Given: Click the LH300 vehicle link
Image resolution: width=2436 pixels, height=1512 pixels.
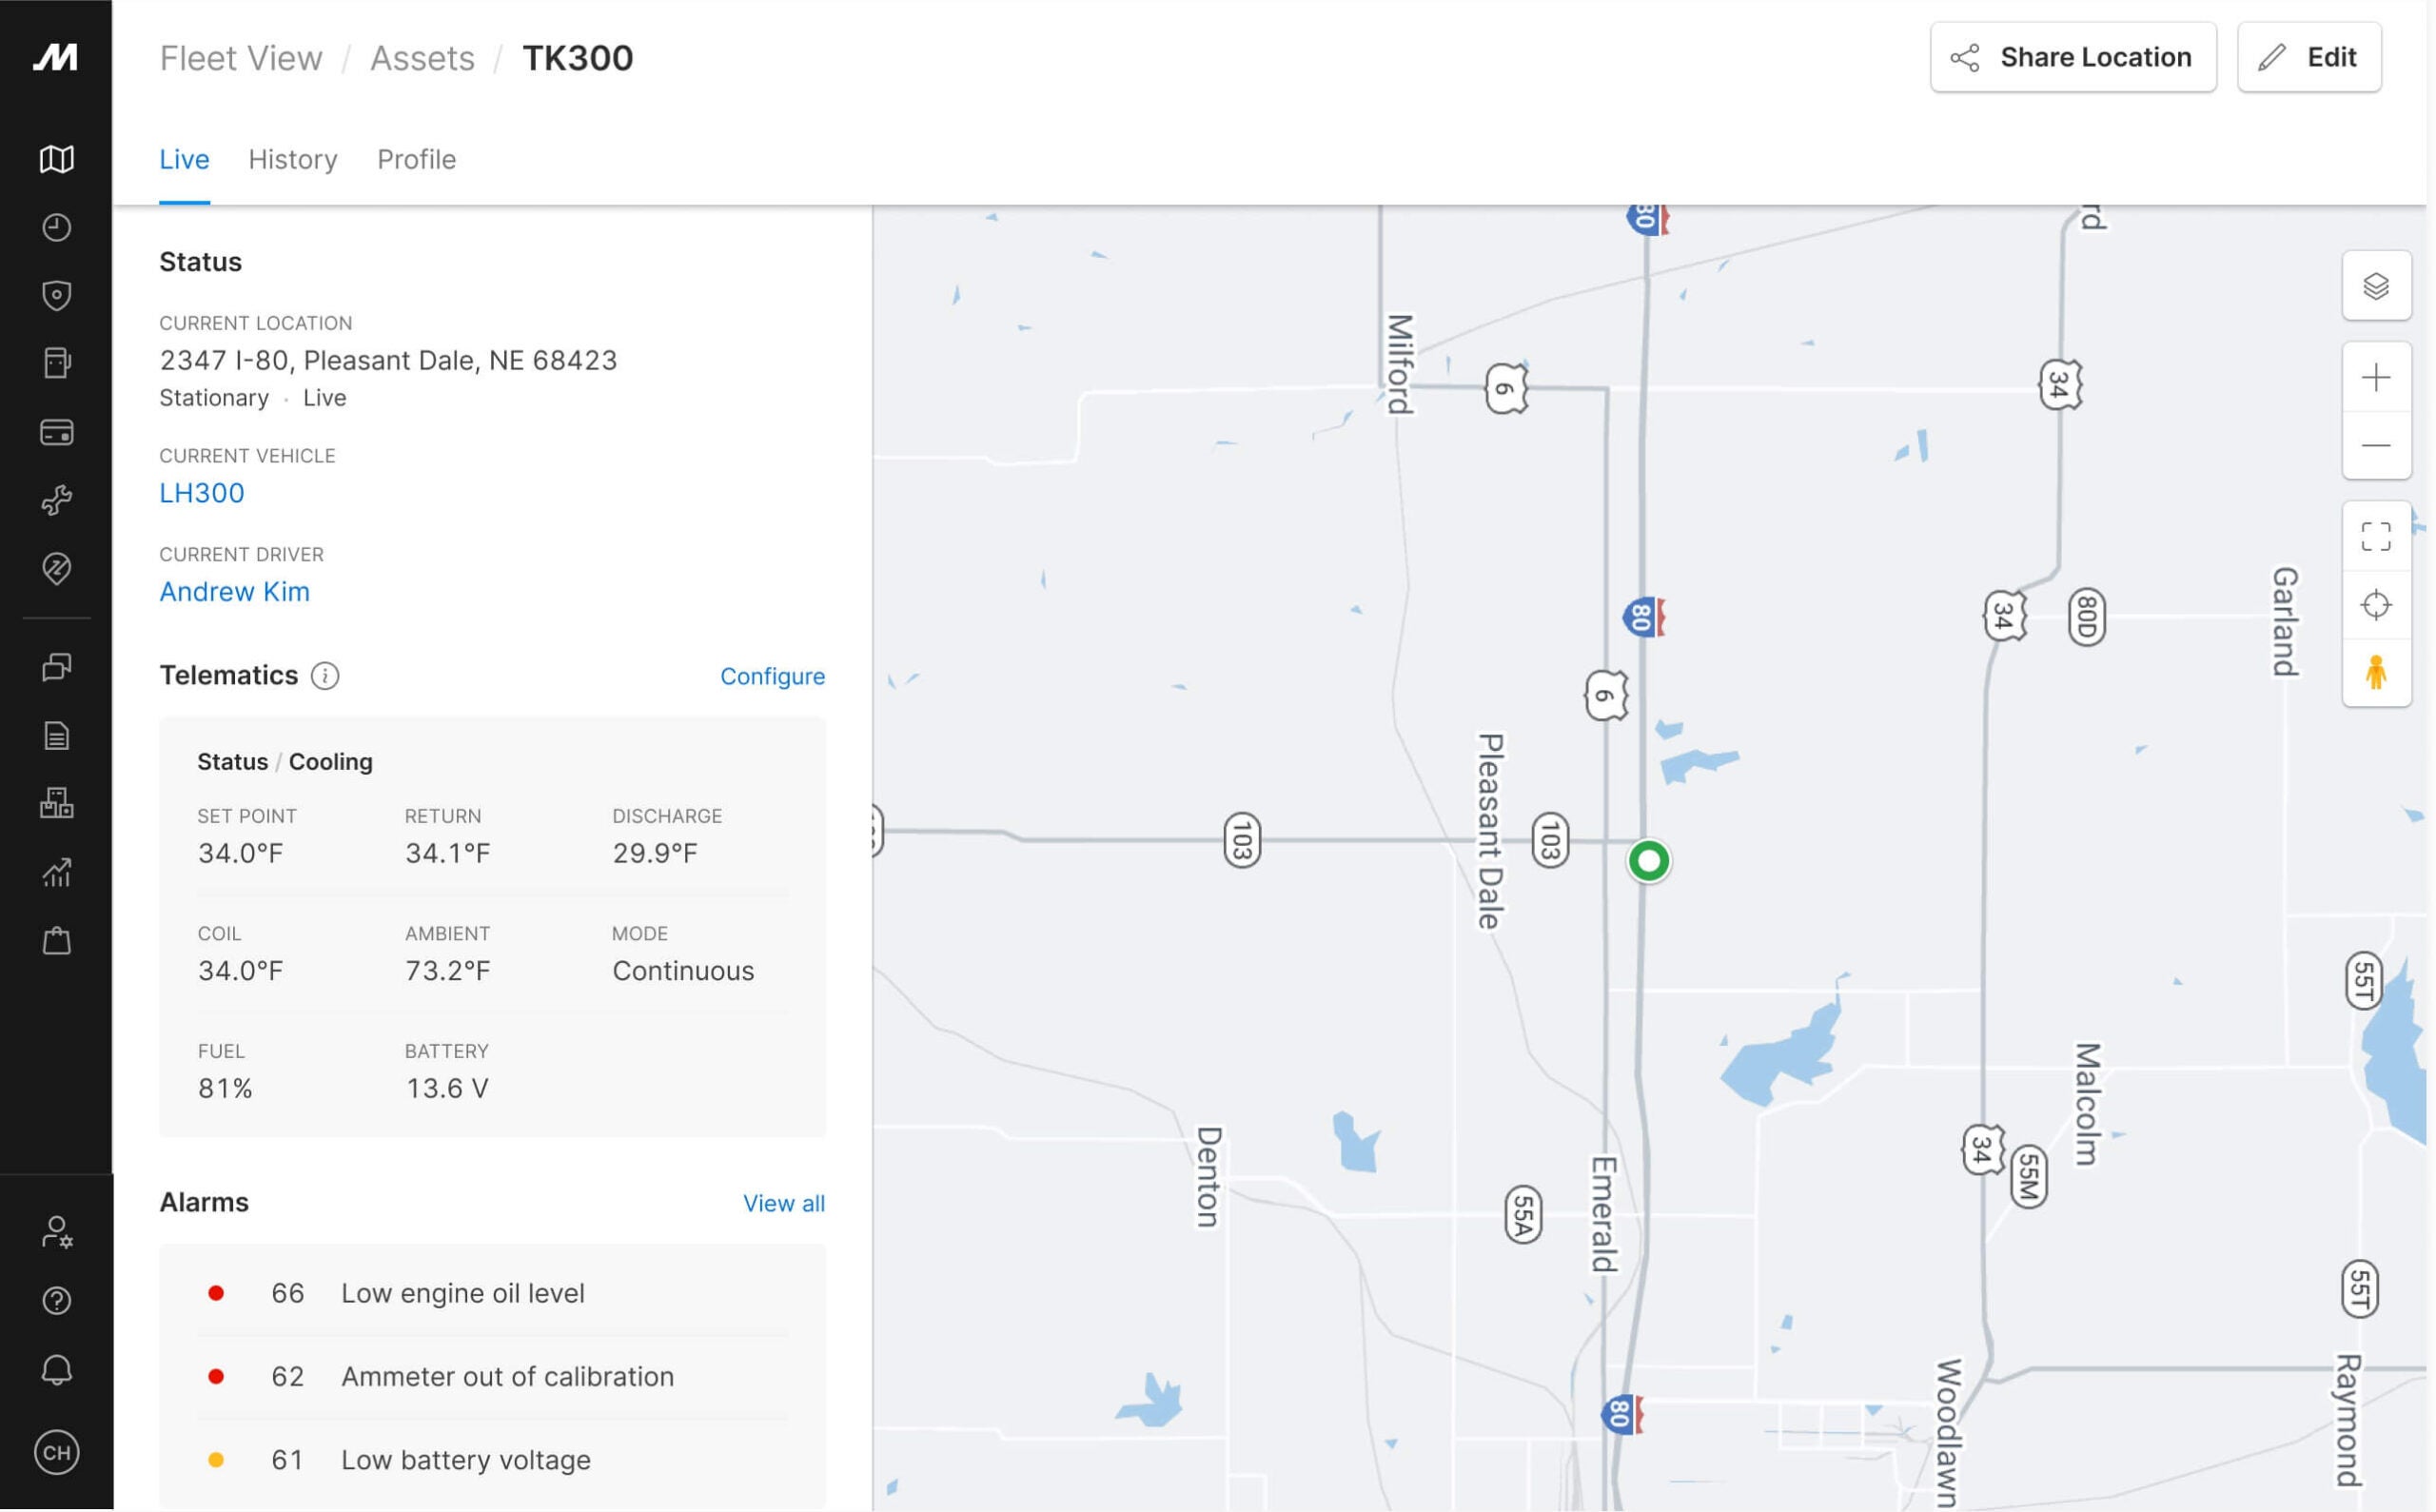Looking at the screenshot, I should 200,493.
